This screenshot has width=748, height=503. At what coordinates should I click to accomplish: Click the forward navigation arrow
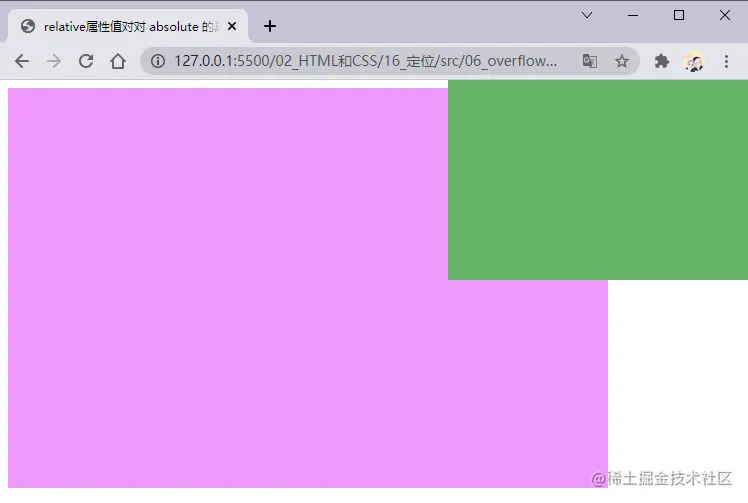click(54, 61)
